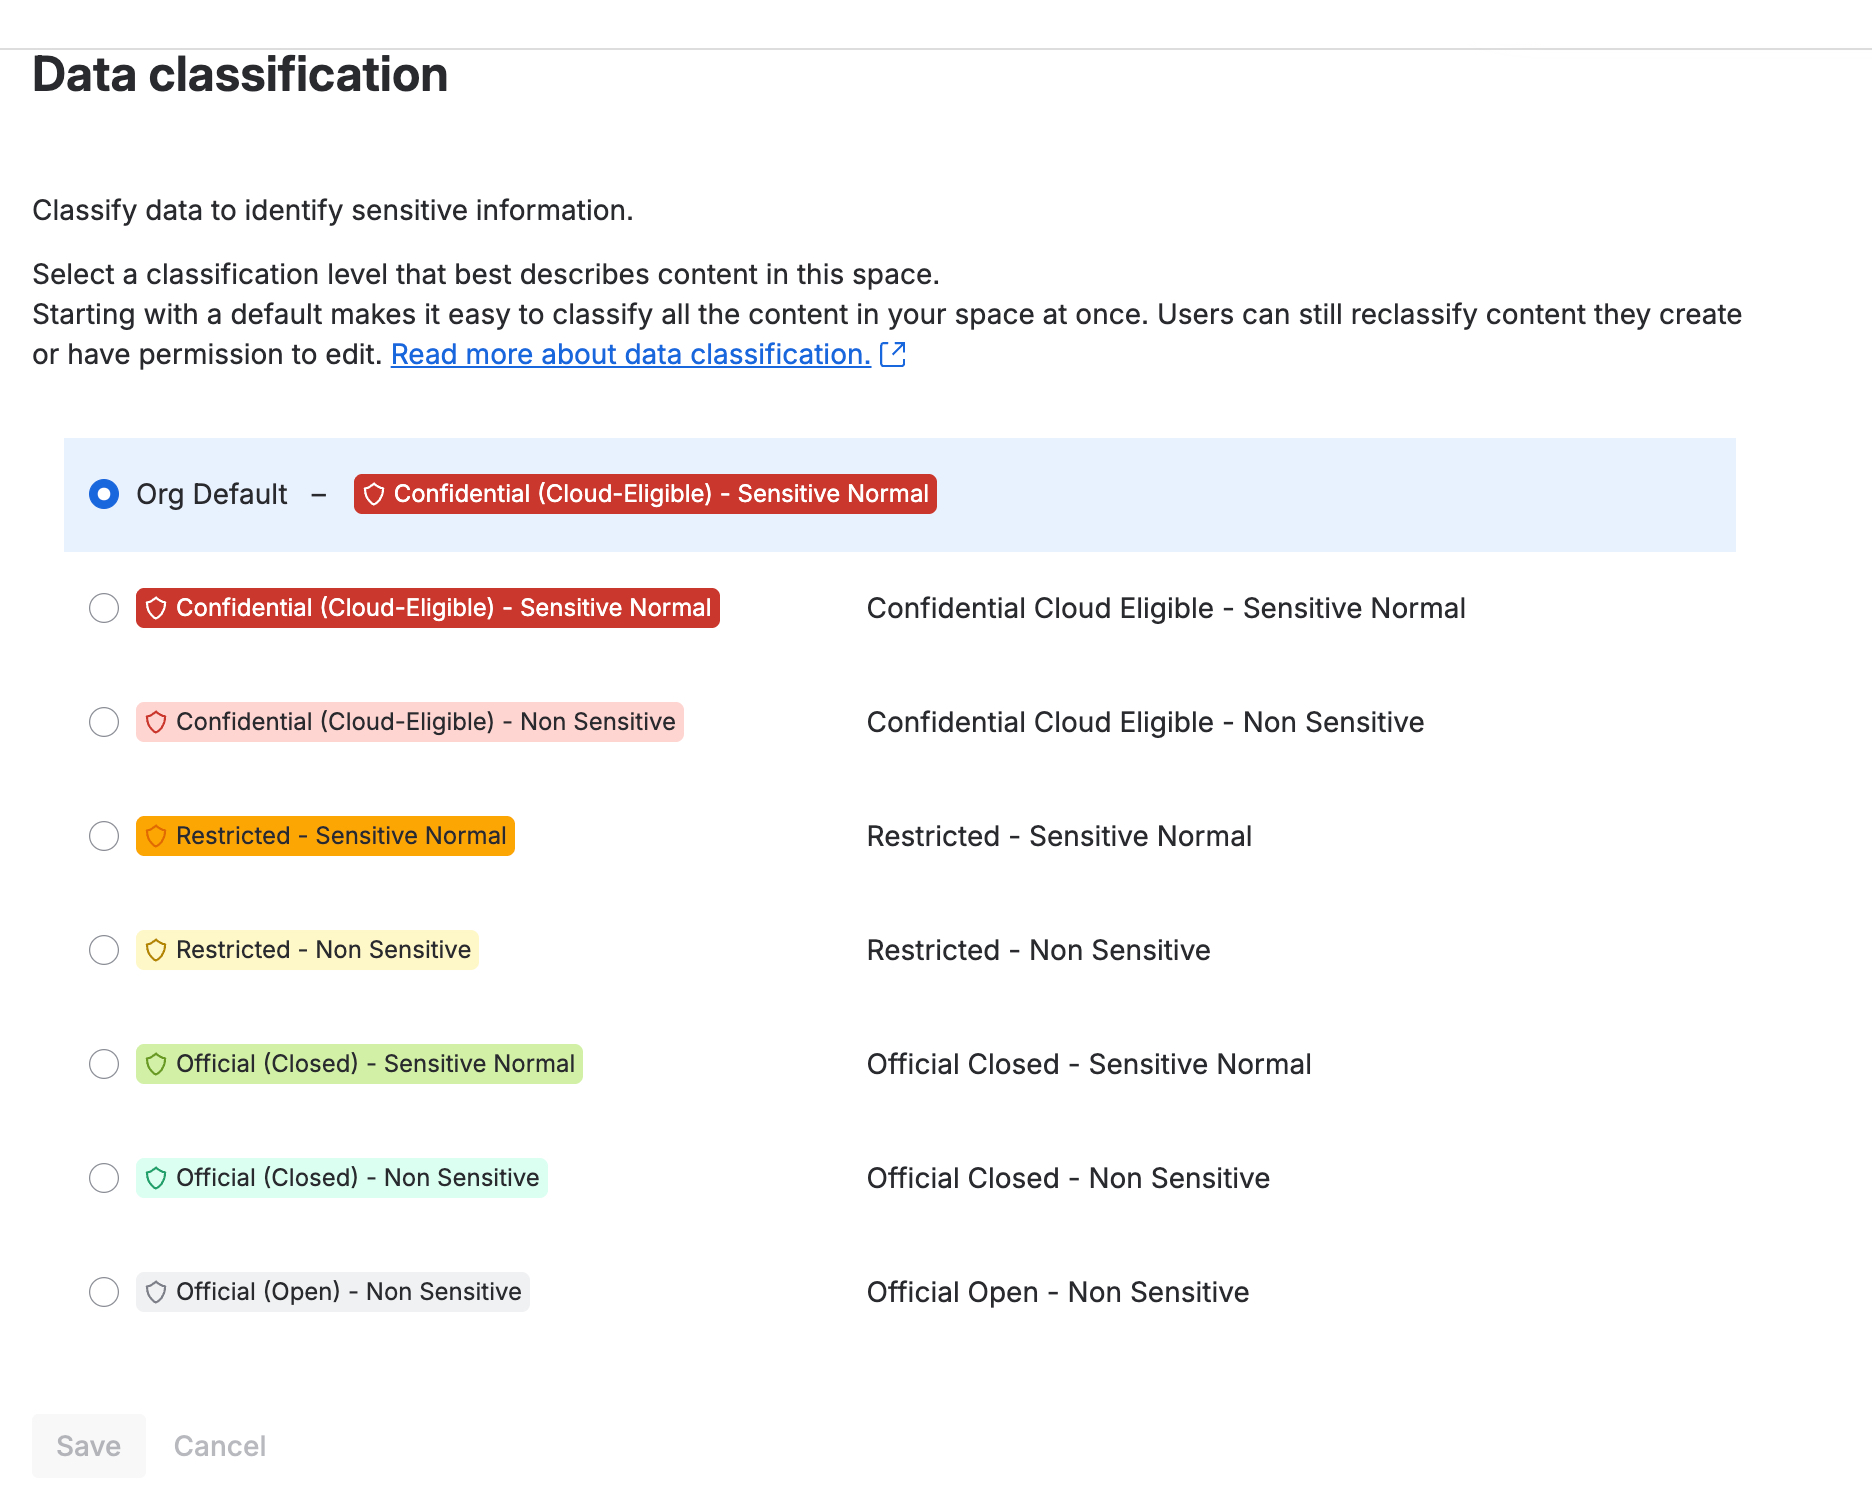The width and height of the screenshot is (1872, 1502).
Task: Click description 'Restricted - Sensitive Normal' on the right
Action: pos(1059,836)
